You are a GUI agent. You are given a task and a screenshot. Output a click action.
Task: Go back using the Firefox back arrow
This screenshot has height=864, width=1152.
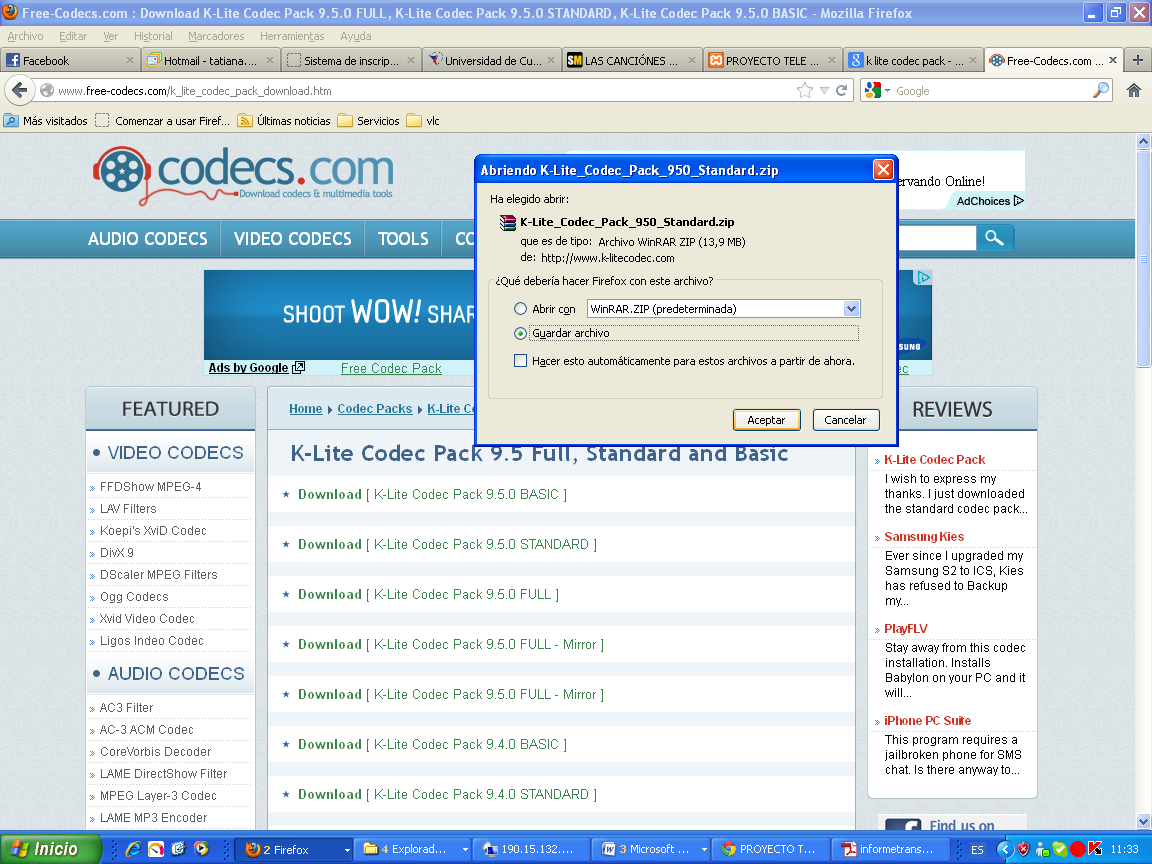[x=20, y=90]
